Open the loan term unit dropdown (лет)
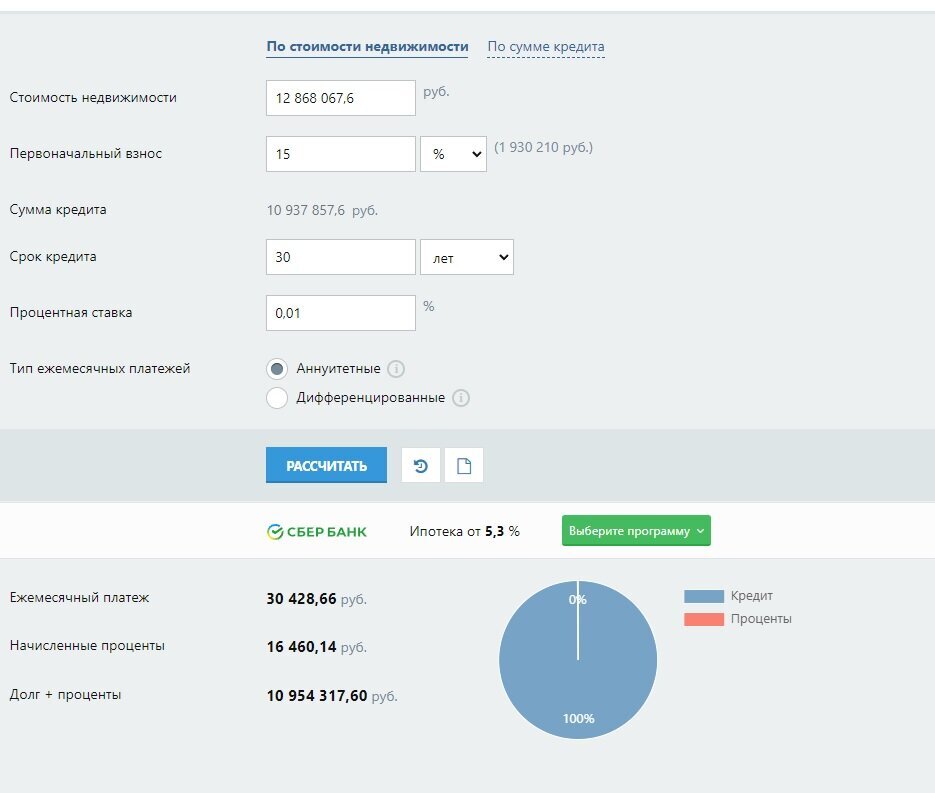Viewport: 935px width, 793px height. click(x=467, y=257)
